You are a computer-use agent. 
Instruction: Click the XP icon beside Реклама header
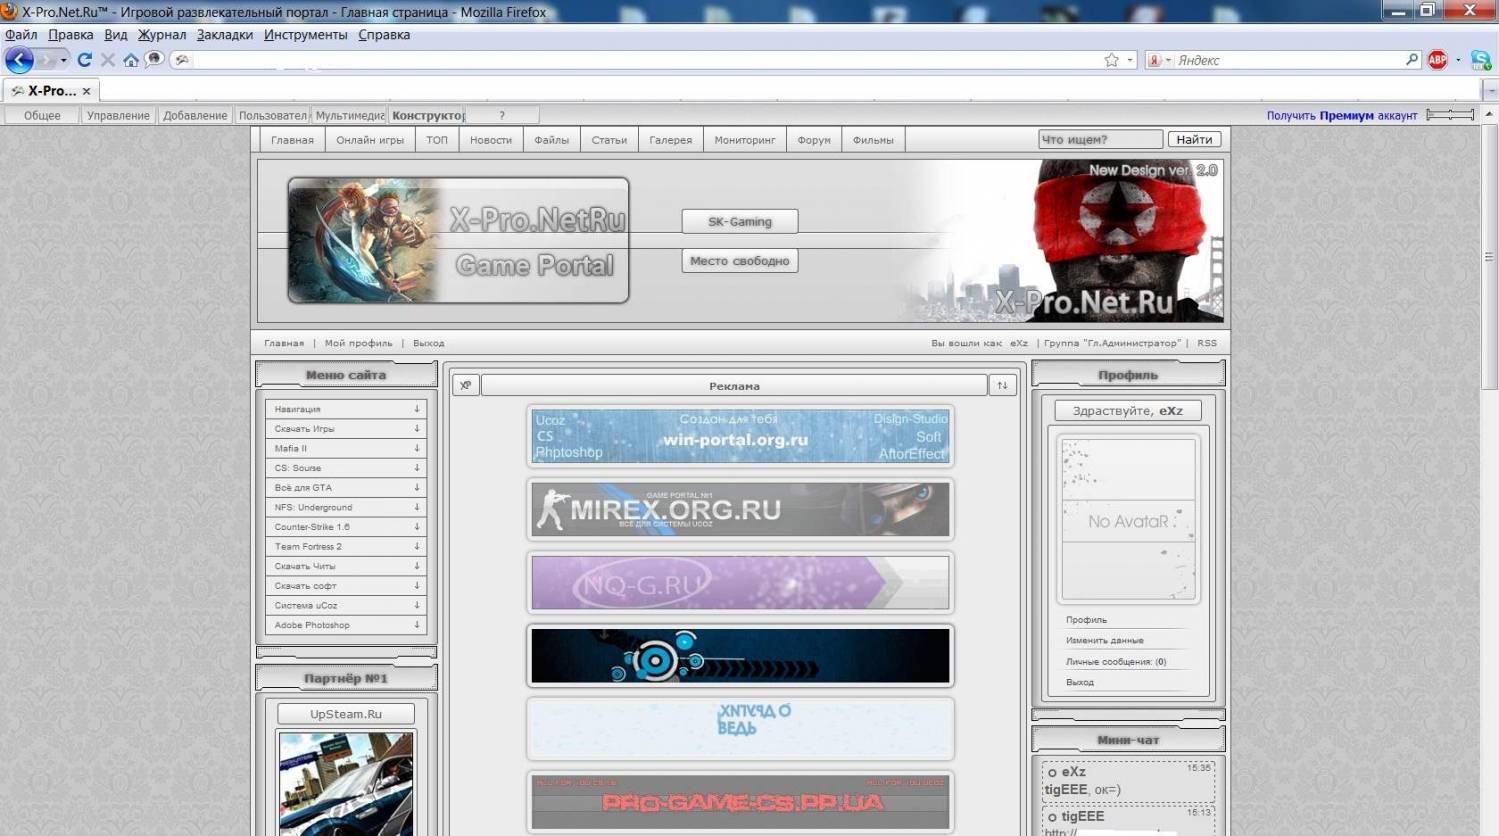point(465,385)
